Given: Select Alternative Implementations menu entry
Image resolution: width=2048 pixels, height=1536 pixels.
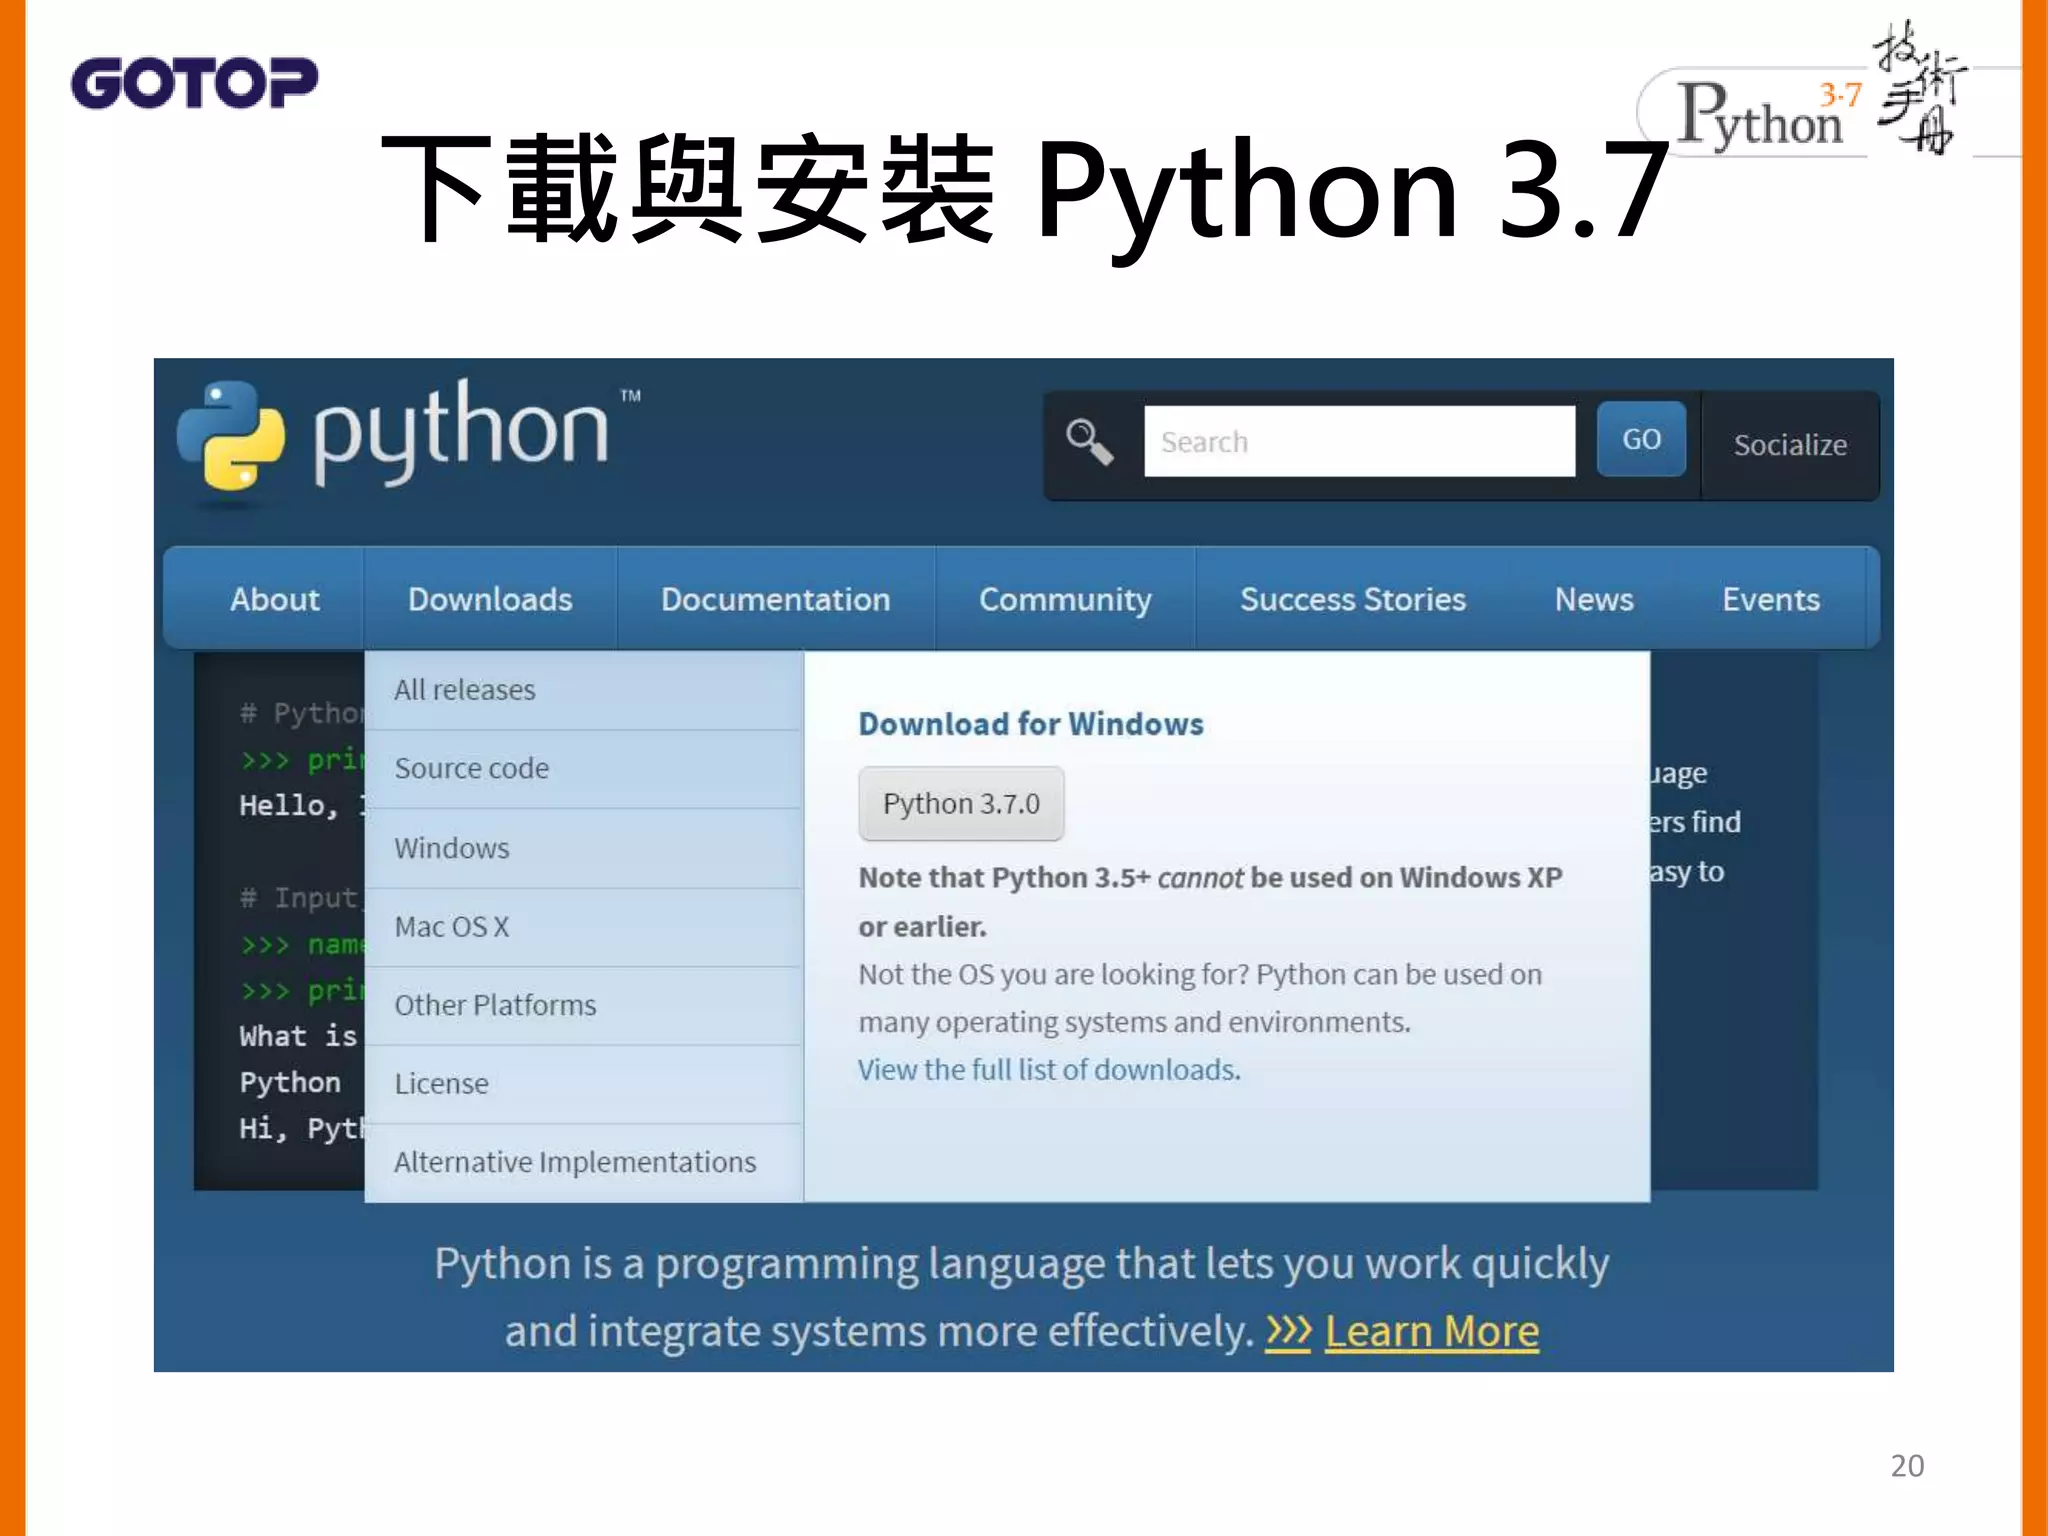Looking at the screenshot, I should click(584, 1163).
